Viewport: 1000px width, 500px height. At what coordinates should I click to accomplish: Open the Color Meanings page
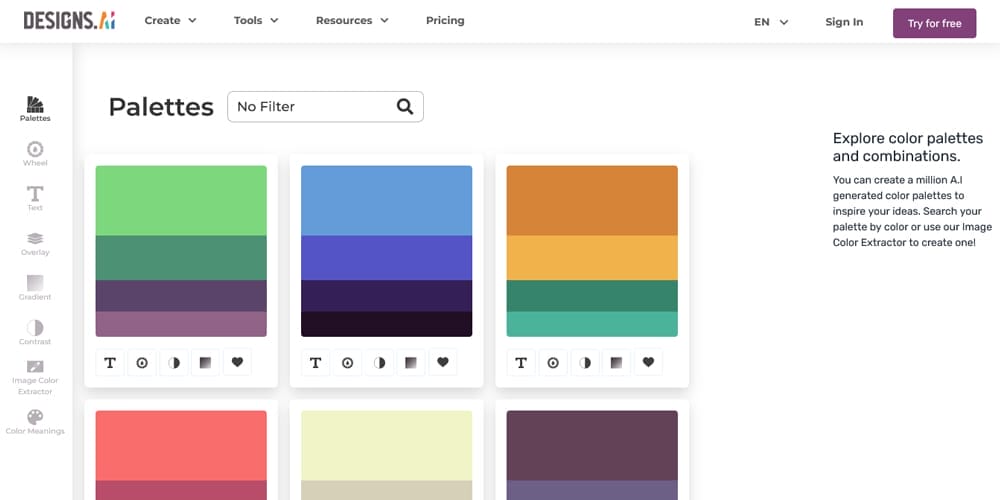(35, 422)
